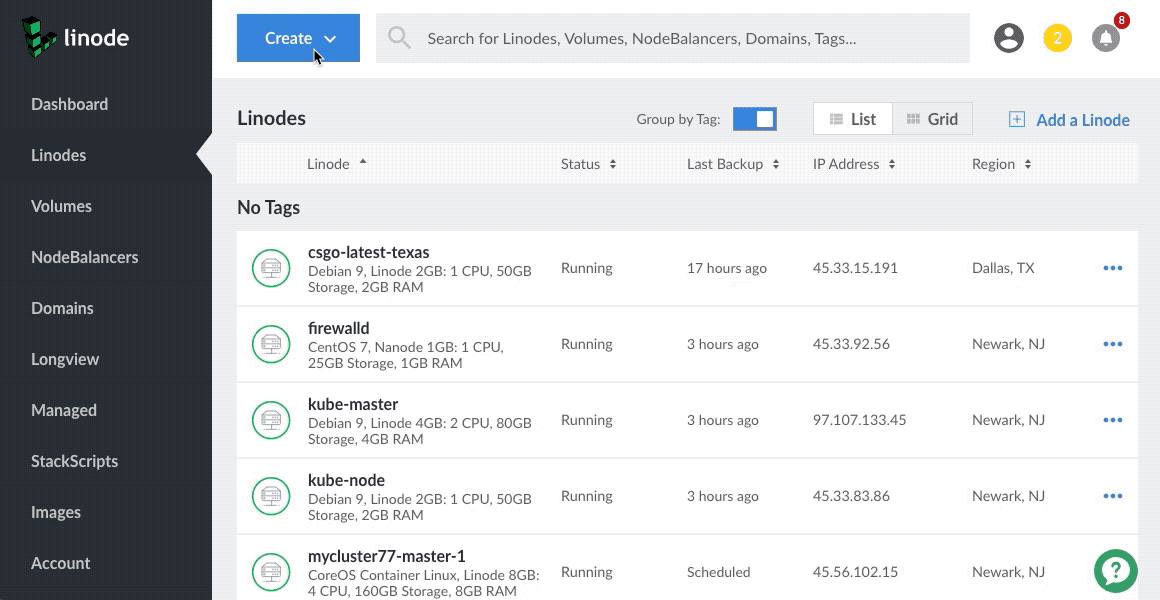The height and width of the screenshot is (600, 1160).
Task: Switch to Grid view
Action: [x=931, y=118]
